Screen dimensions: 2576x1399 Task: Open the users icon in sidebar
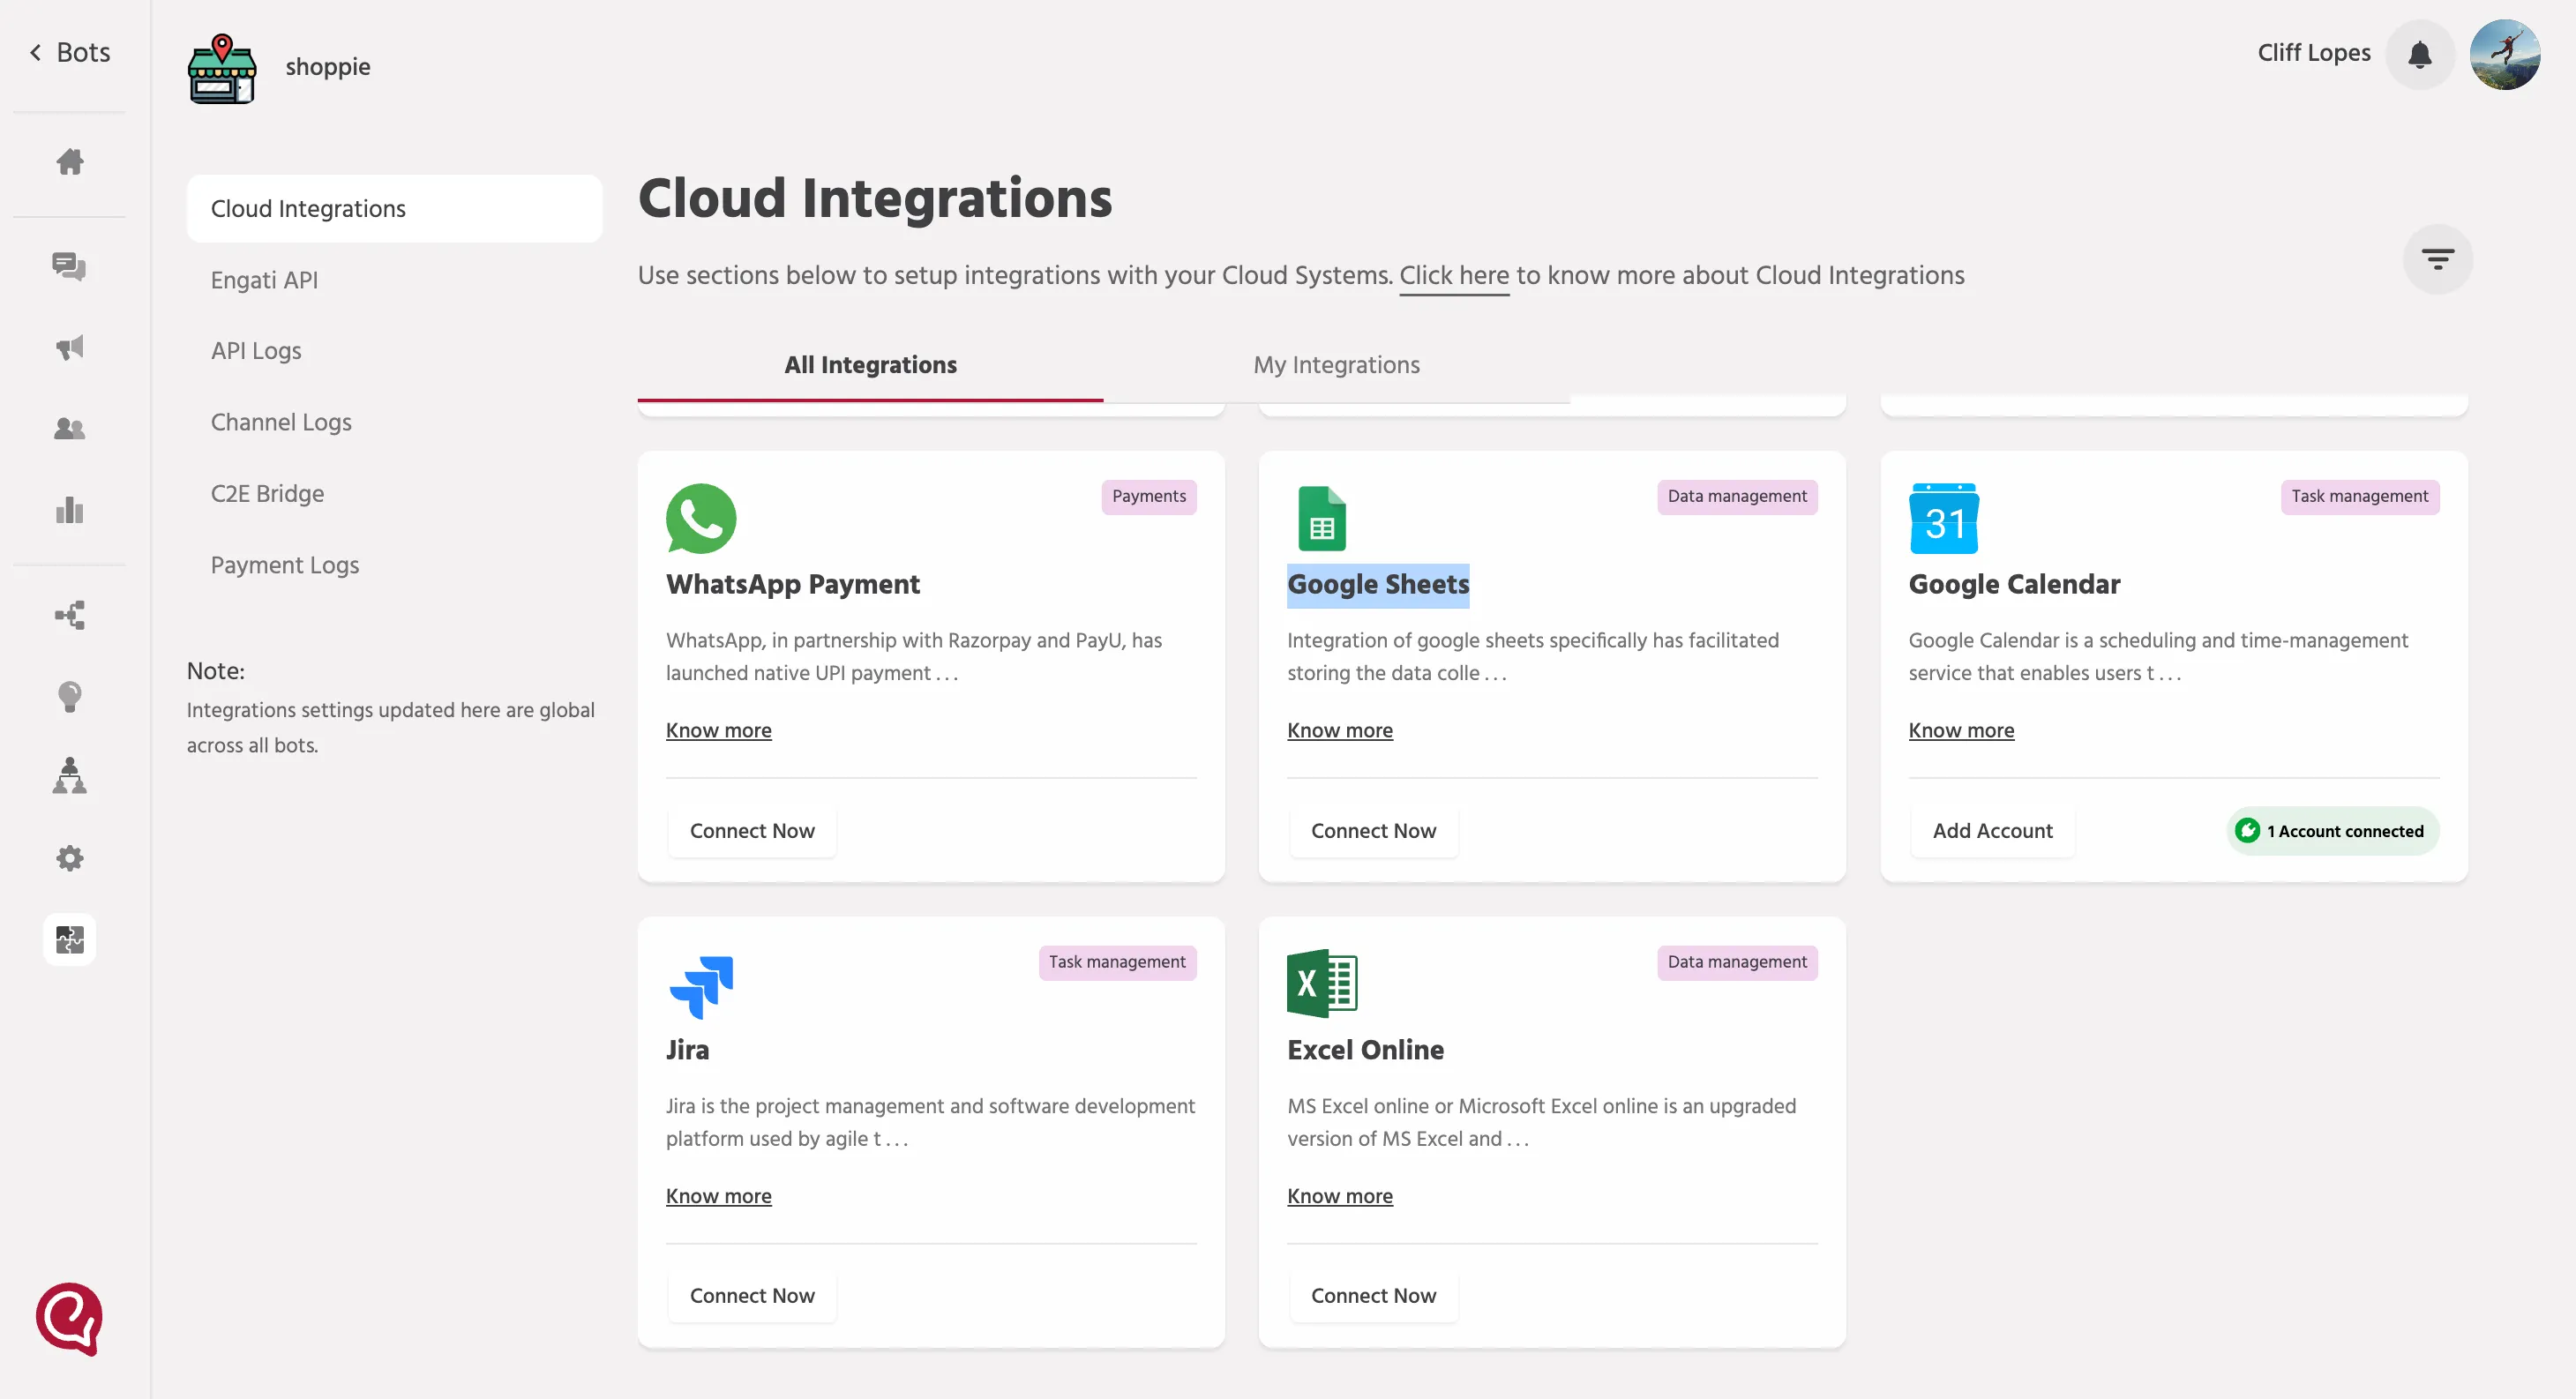pos(69,429)
